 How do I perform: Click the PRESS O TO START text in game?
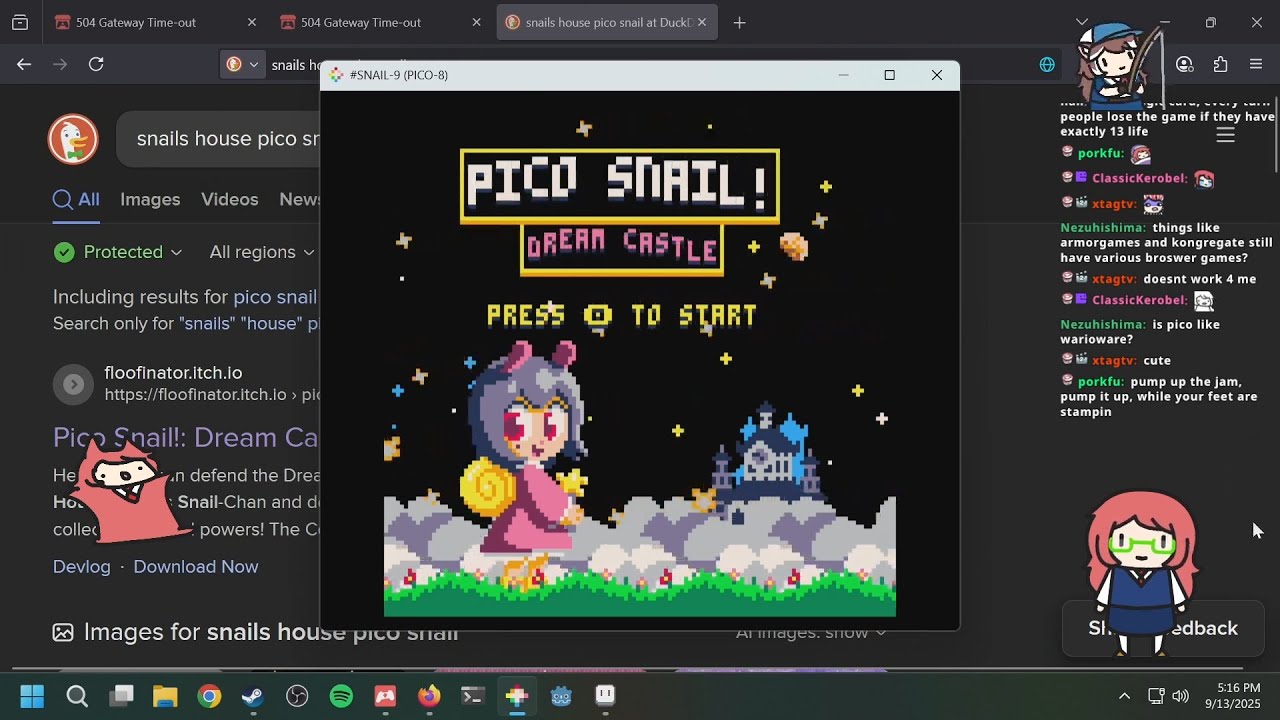621,316
